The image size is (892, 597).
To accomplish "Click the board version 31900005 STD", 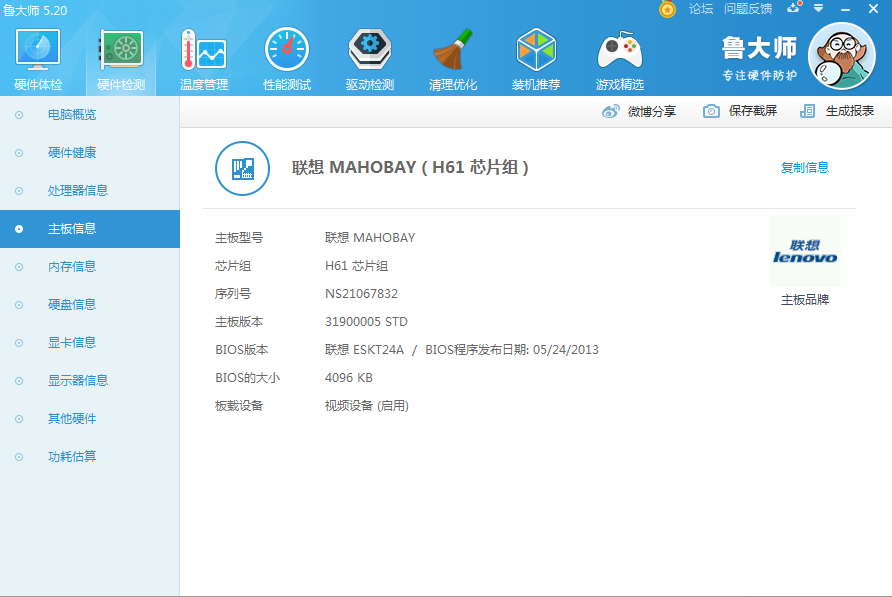I will coord(366,322).
